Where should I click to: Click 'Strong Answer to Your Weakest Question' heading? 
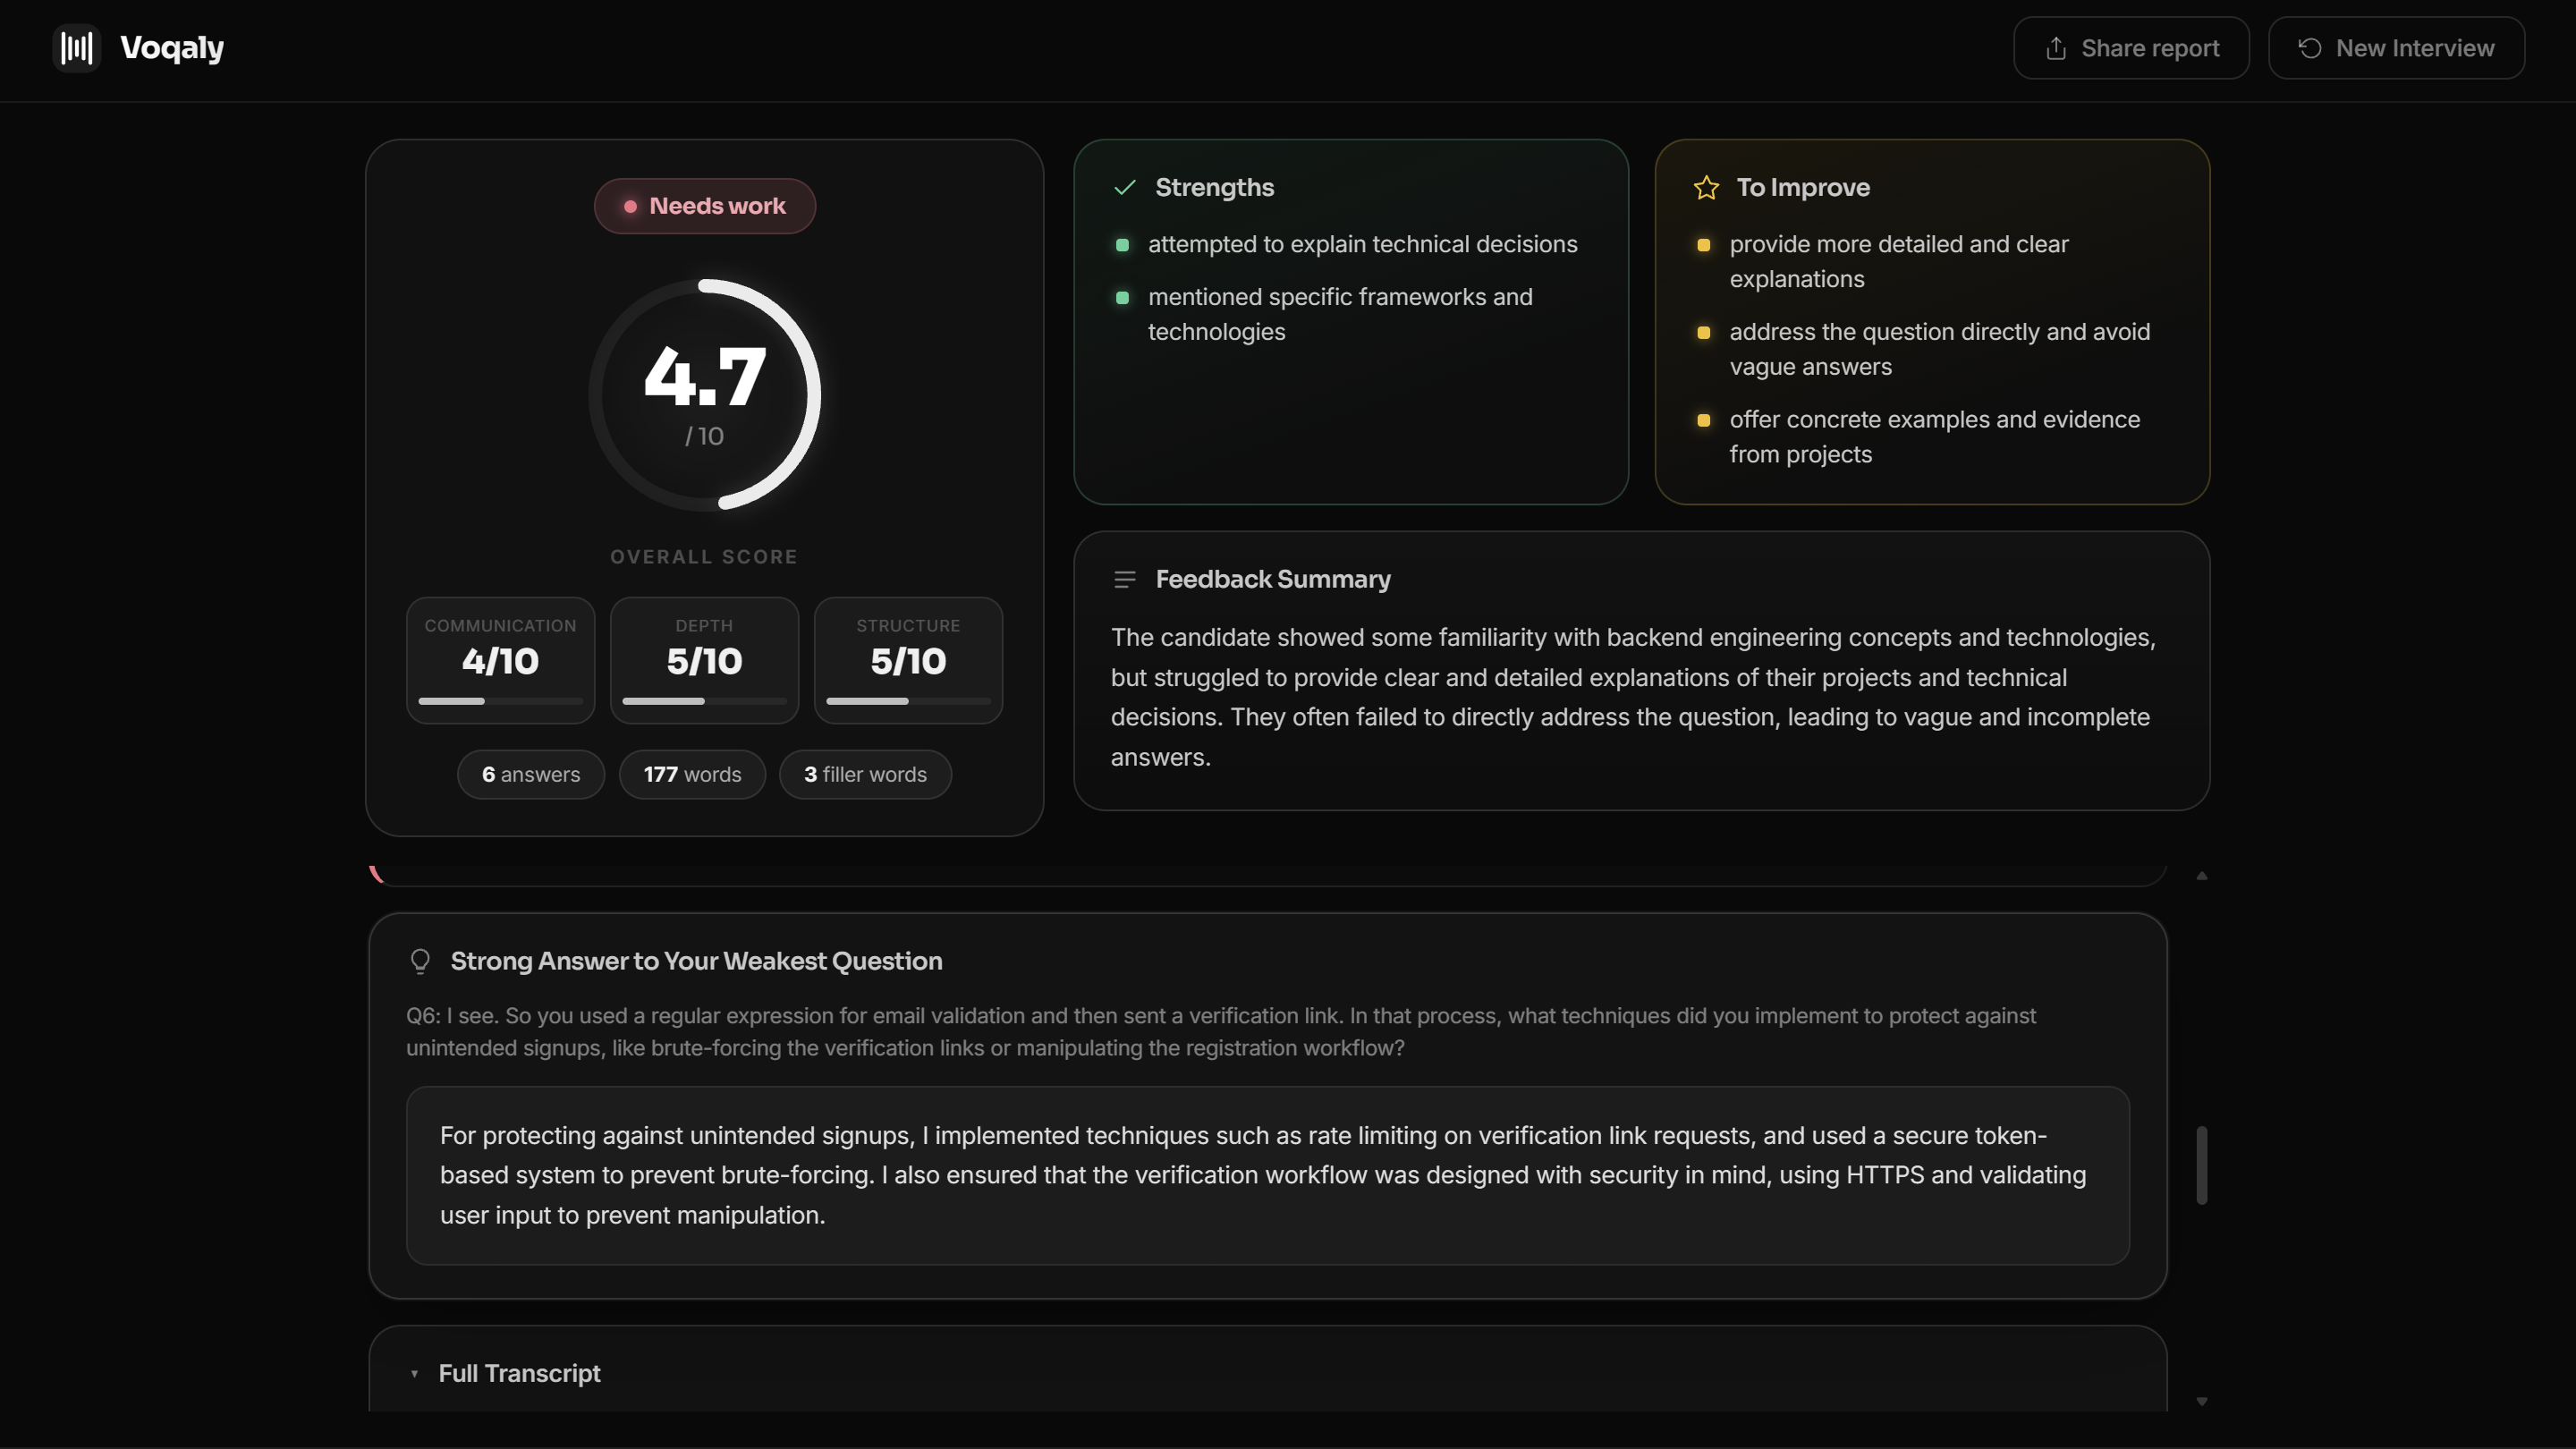coord(696,961)
